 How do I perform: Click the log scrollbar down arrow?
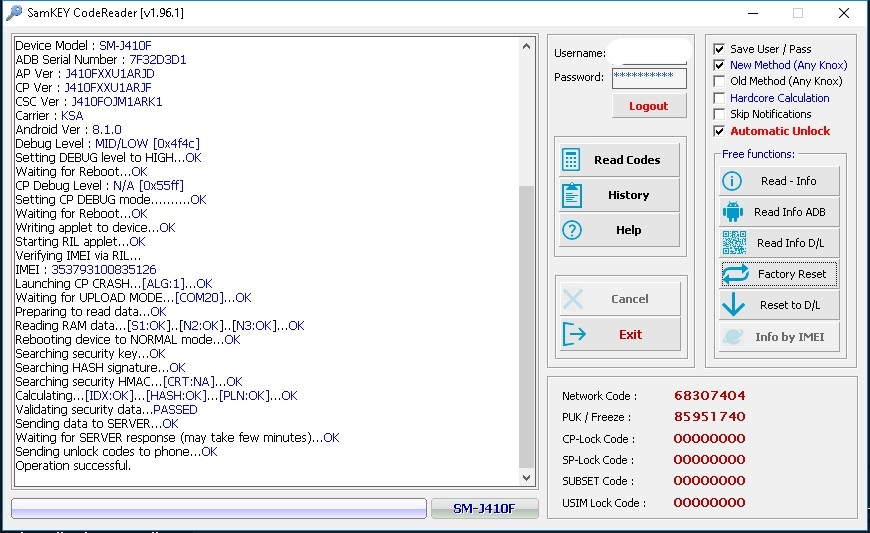pyautogui.click(x=527, y=478)
